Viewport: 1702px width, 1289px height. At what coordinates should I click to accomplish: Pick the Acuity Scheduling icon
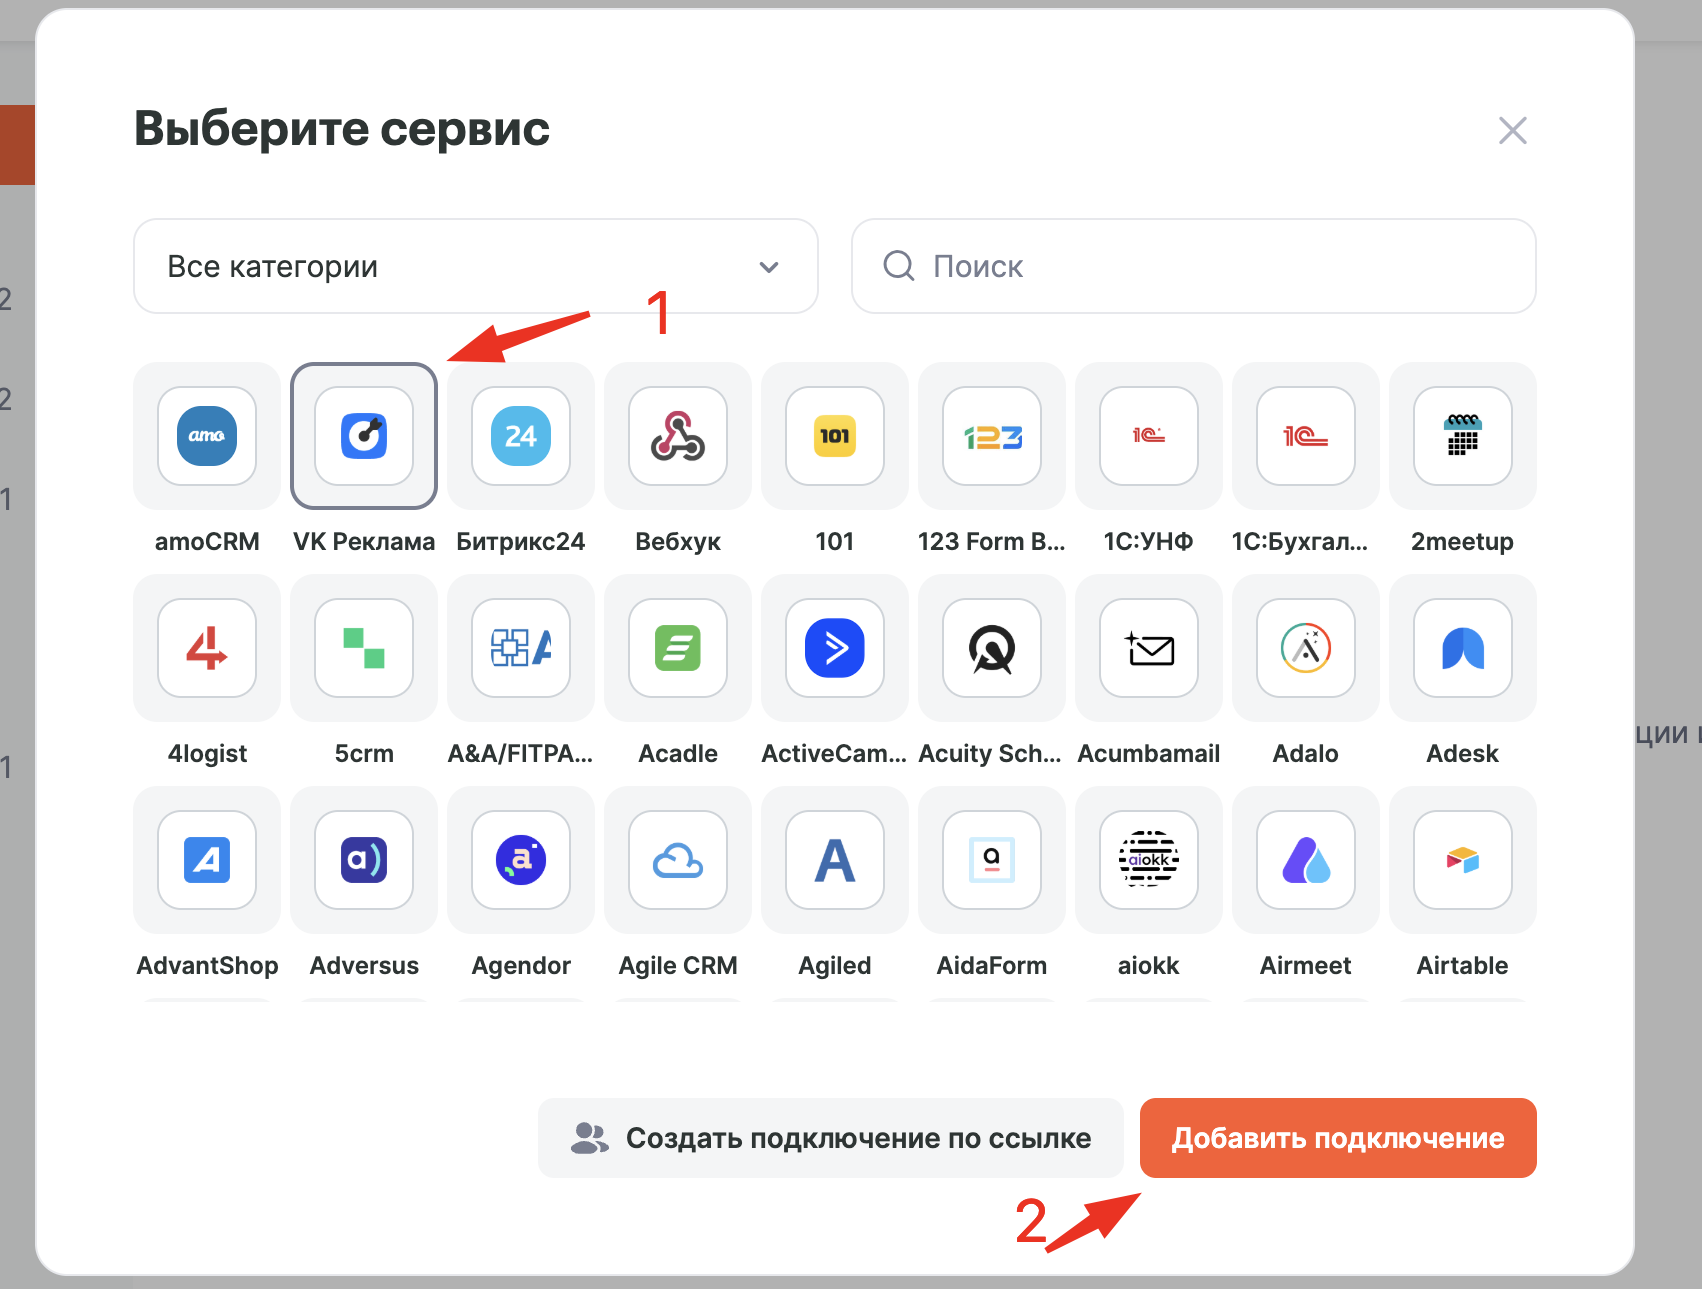[x=992, y=648]
